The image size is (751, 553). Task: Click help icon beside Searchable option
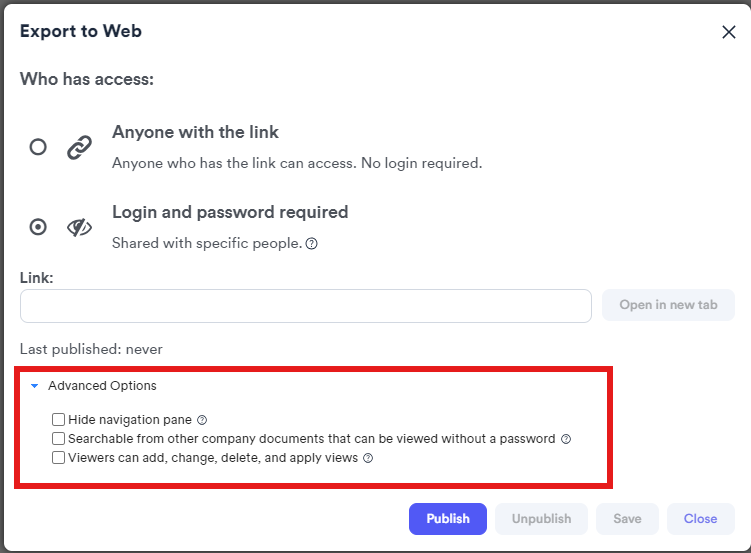point(566,439)
